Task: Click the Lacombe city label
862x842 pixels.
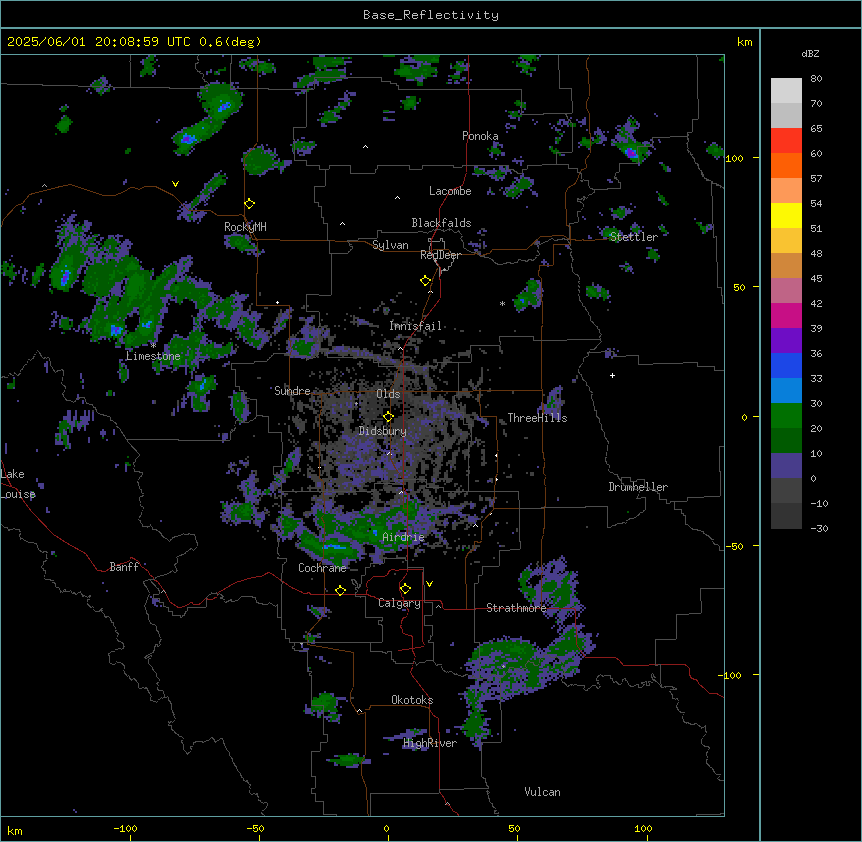Action: click(450, 191)
